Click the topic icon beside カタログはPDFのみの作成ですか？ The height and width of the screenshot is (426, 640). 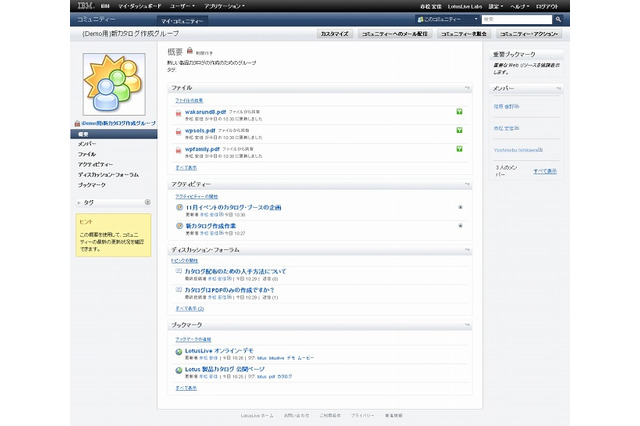click(x=178, y=290)
